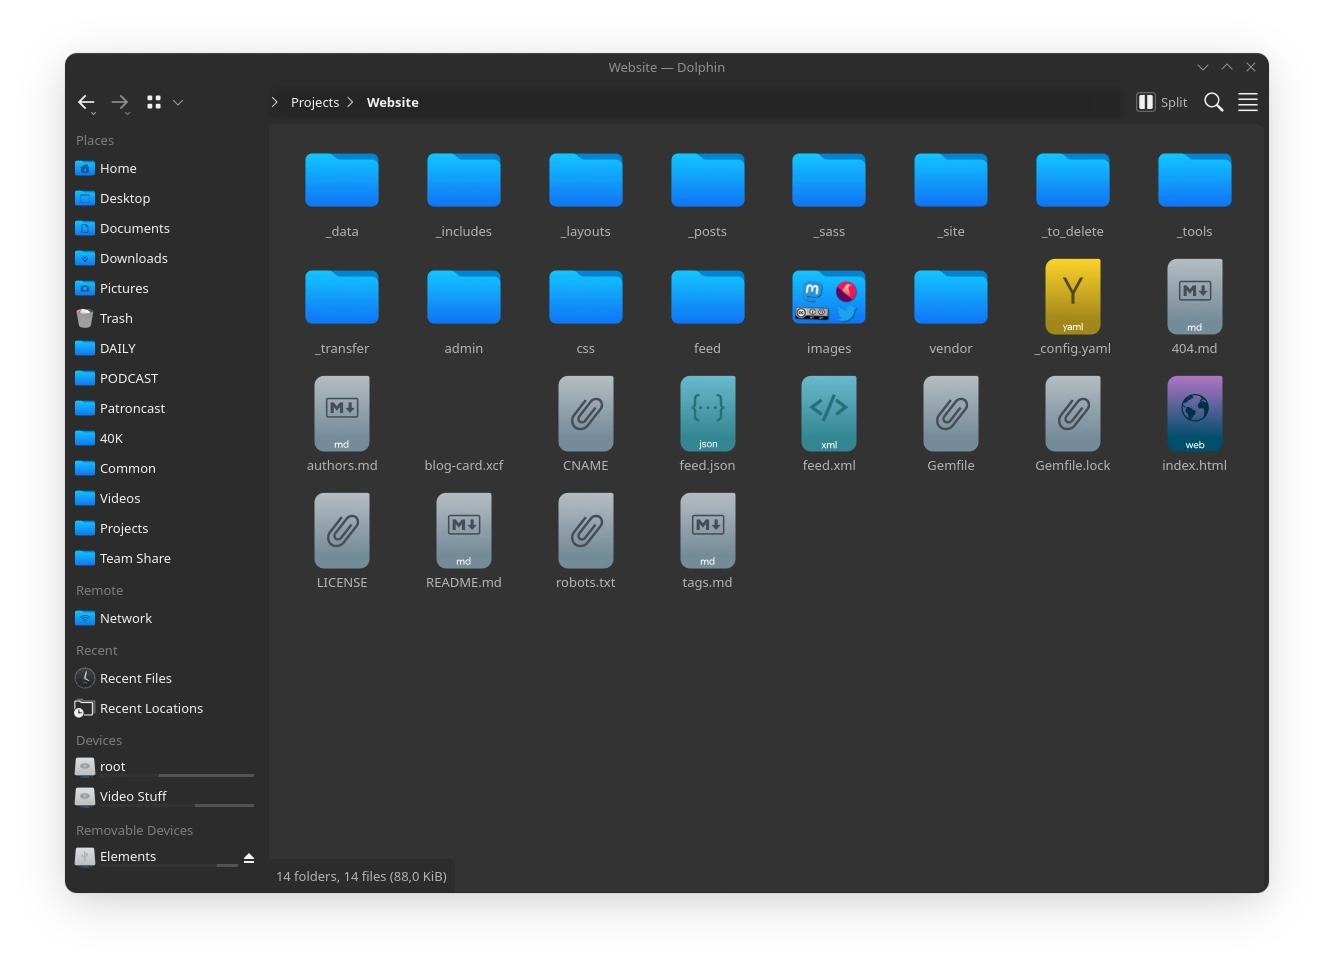Go back with the back arrow

coord(86,102)
